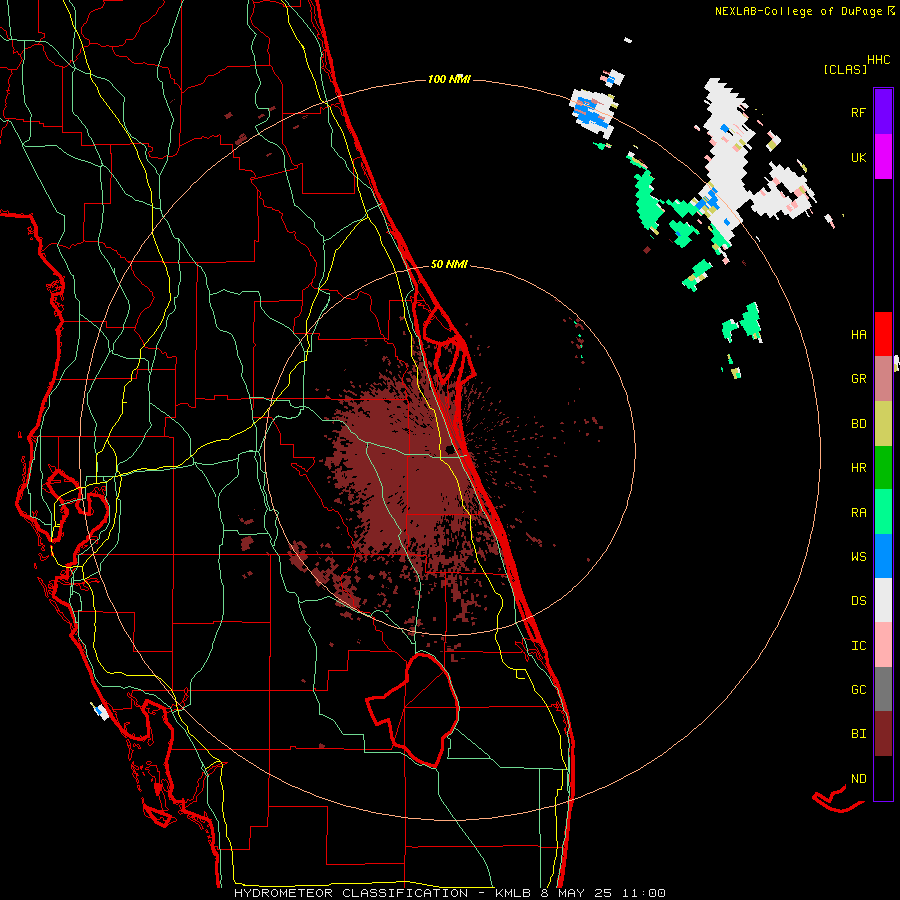Click the BD legend label
This screenshot has width=900, height=900.
pyautogui.click(x=858, y=424)
